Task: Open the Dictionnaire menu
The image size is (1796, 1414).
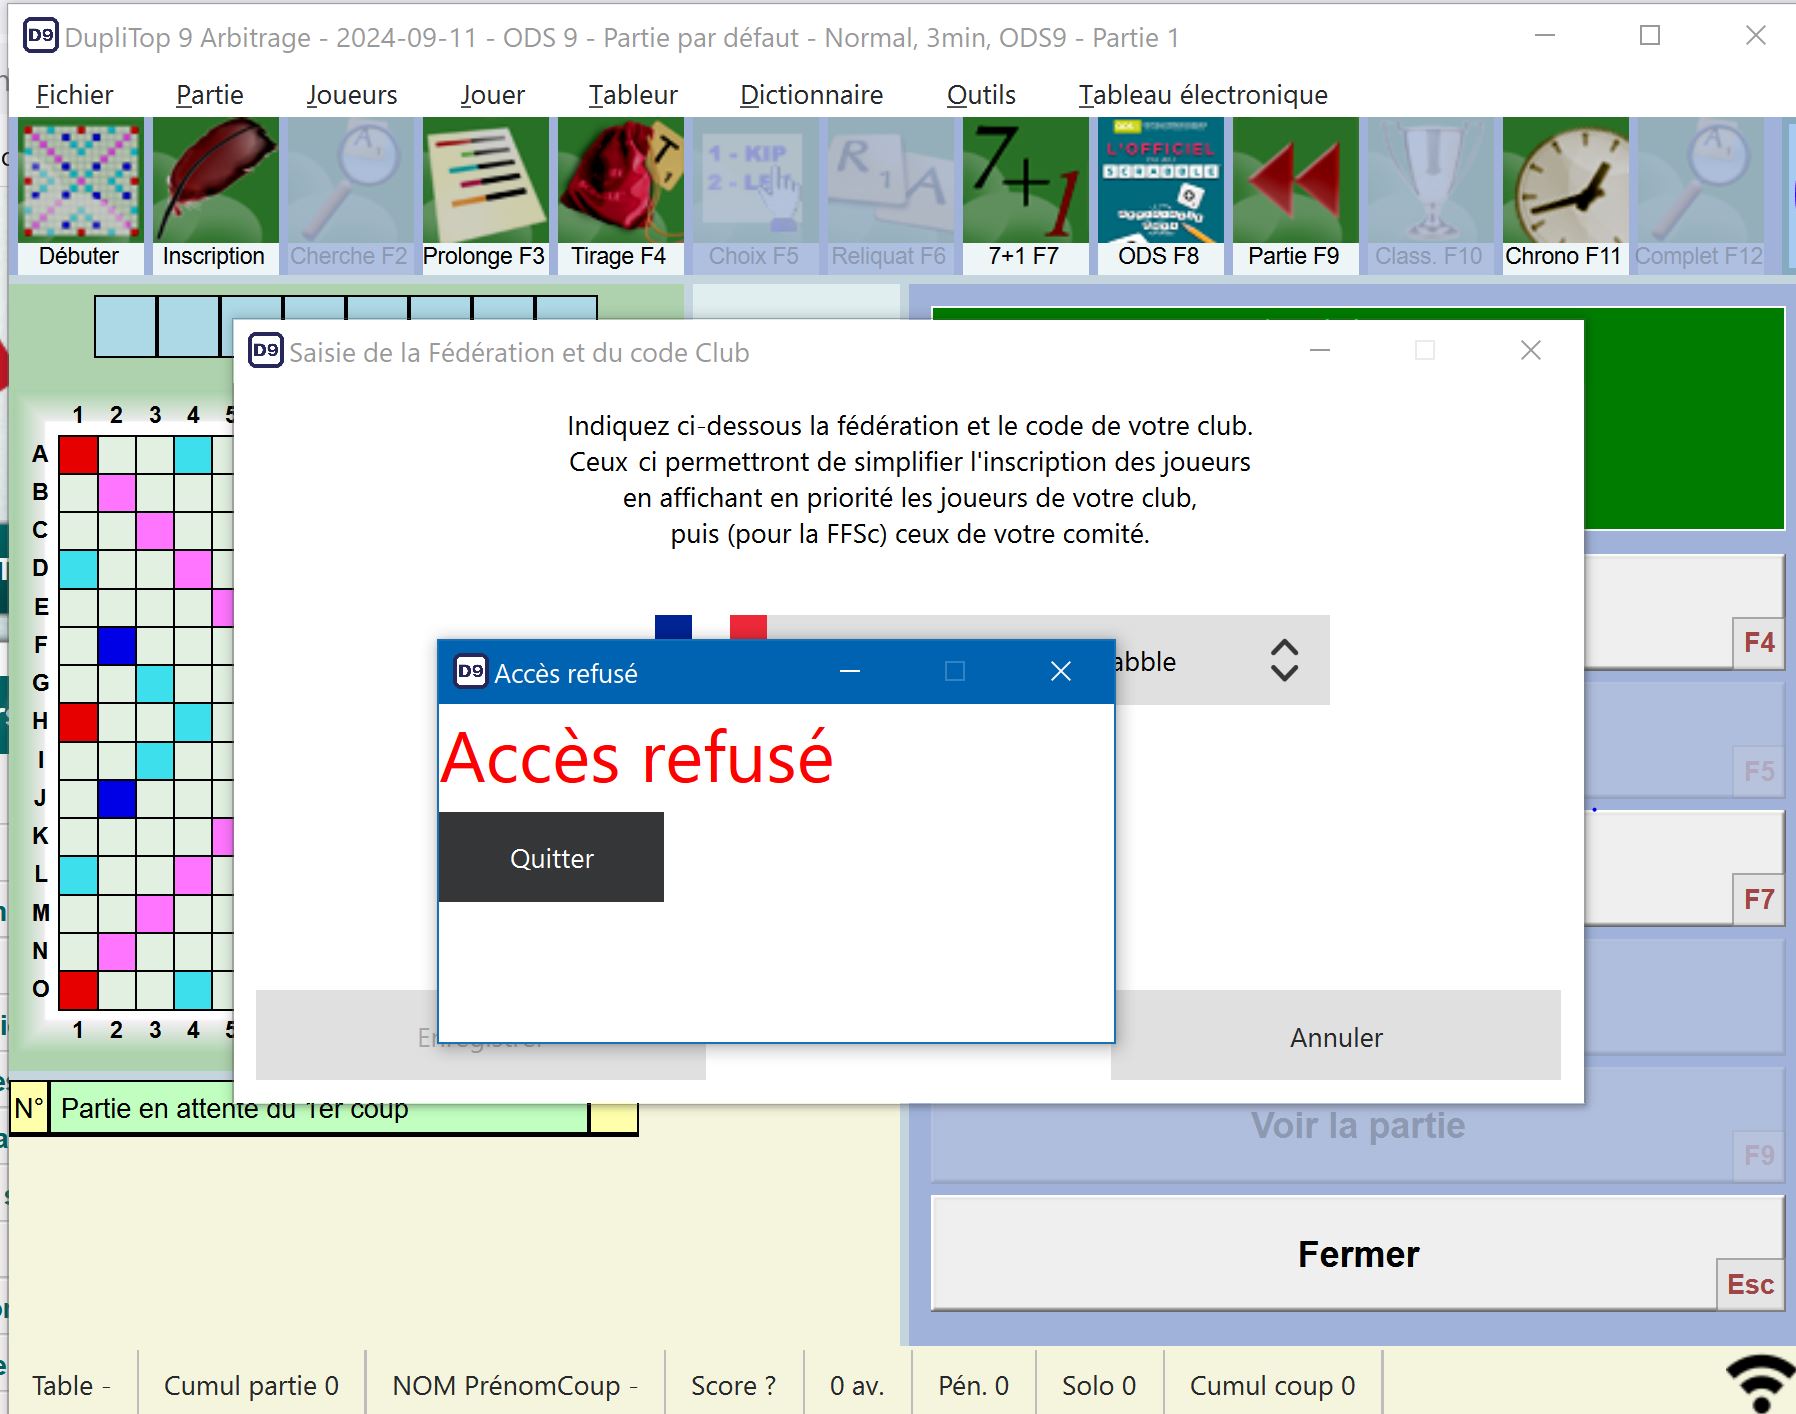Action: [811, 95]
